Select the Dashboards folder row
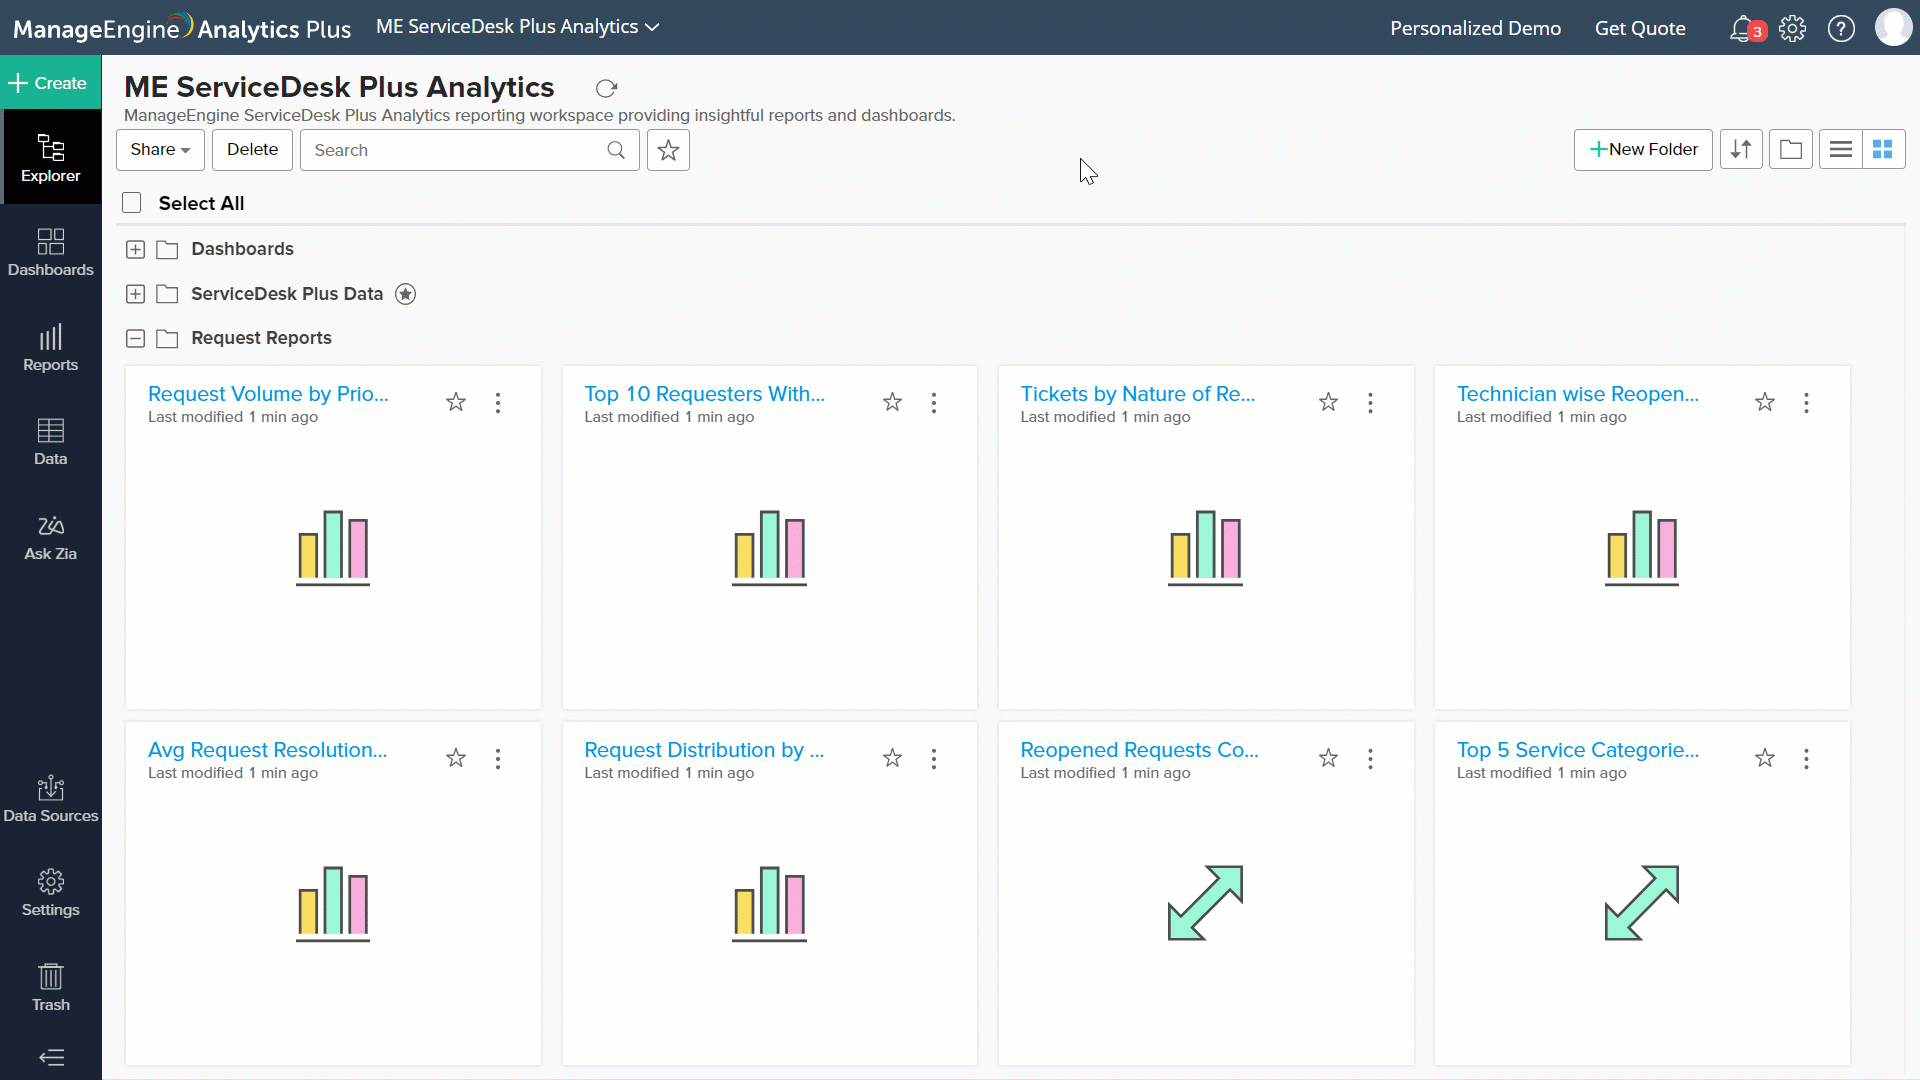1920x1080 pixels. tap(242, 249)
